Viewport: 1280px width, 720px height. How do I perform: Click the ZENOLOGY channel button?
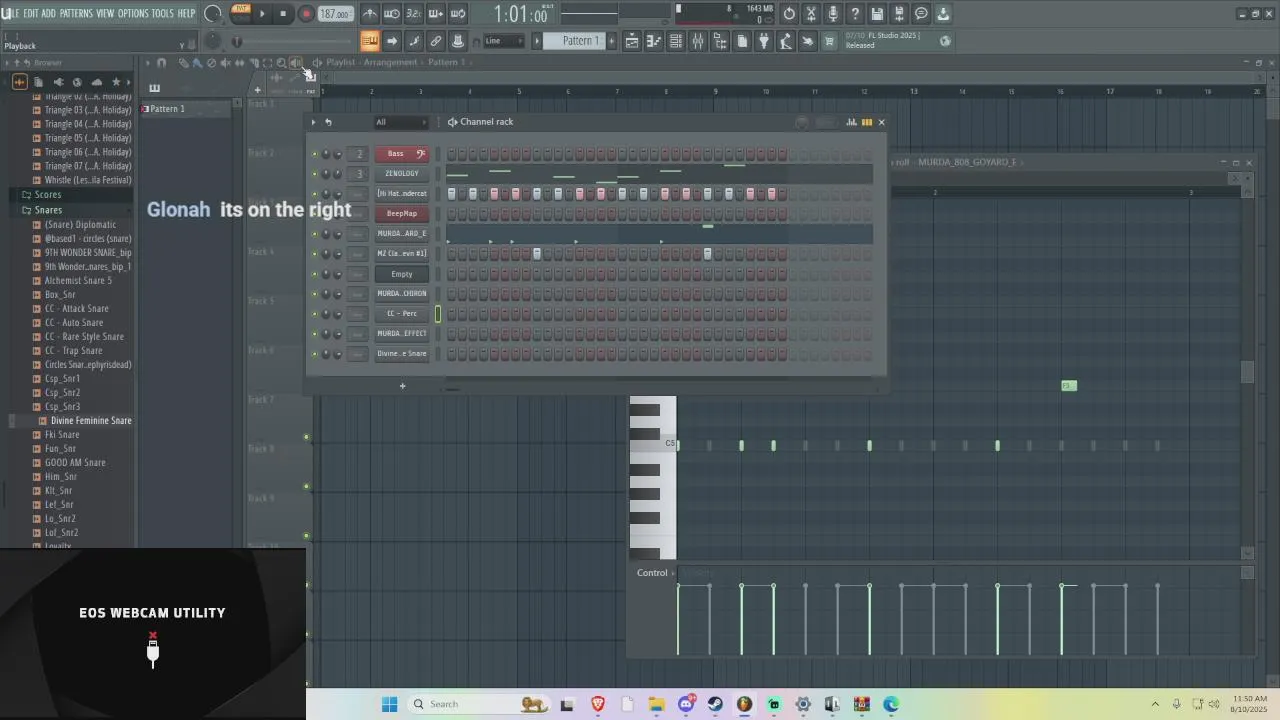(x=402, y=174)
